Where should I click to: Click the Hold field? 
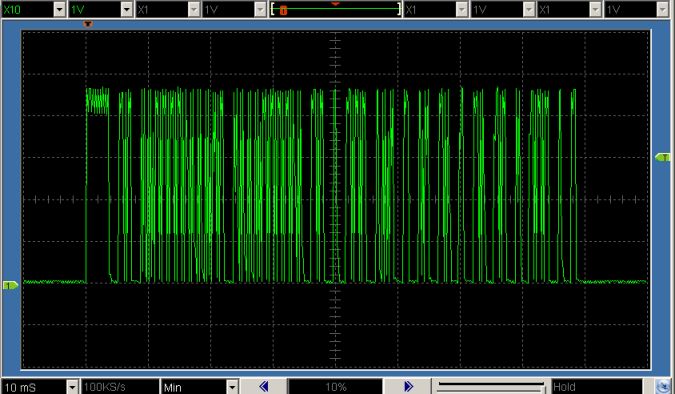pos(596,387)
